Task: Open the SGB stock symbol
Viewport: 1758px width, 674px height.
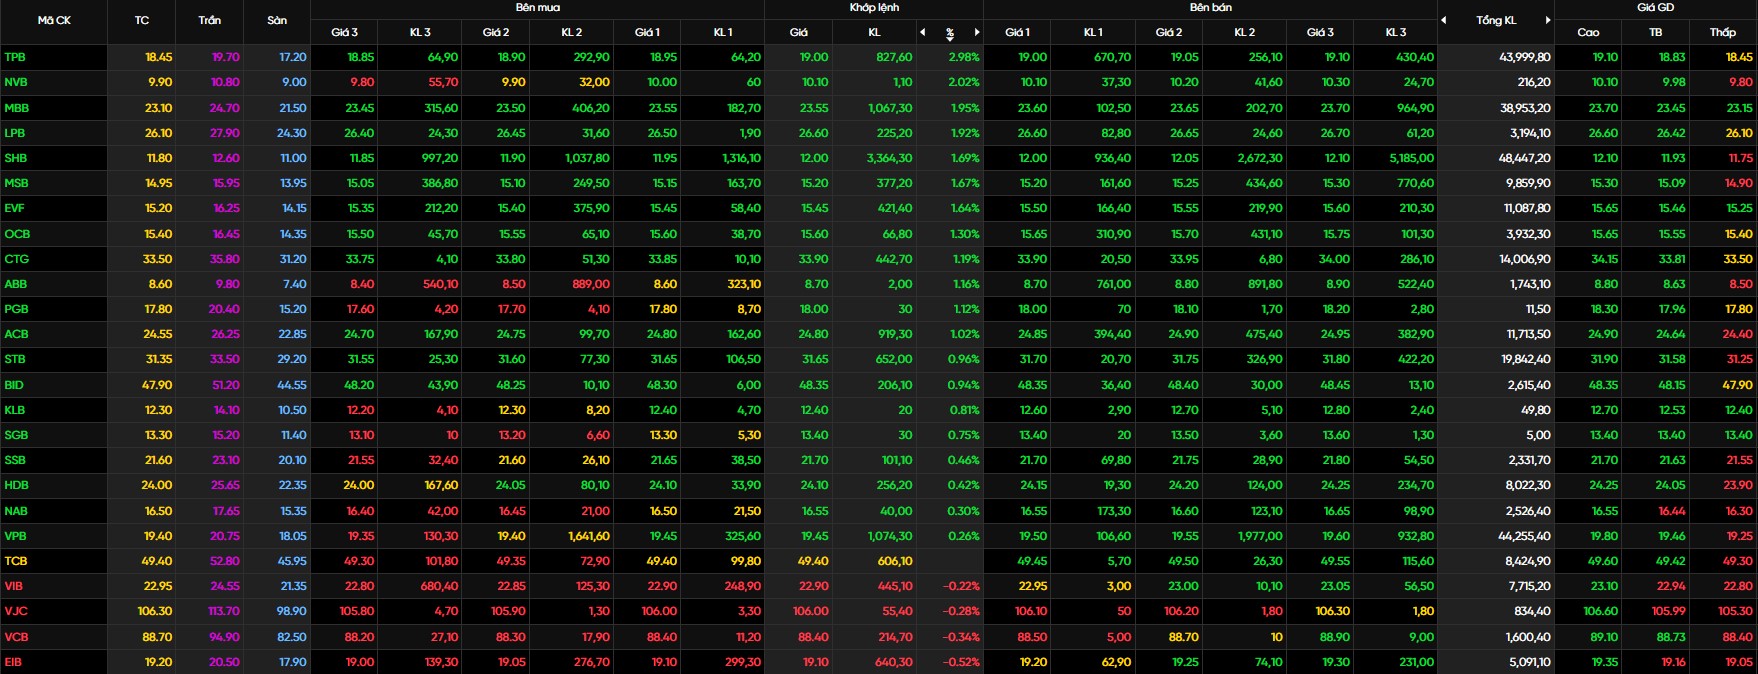Action: tap(16, 435)
